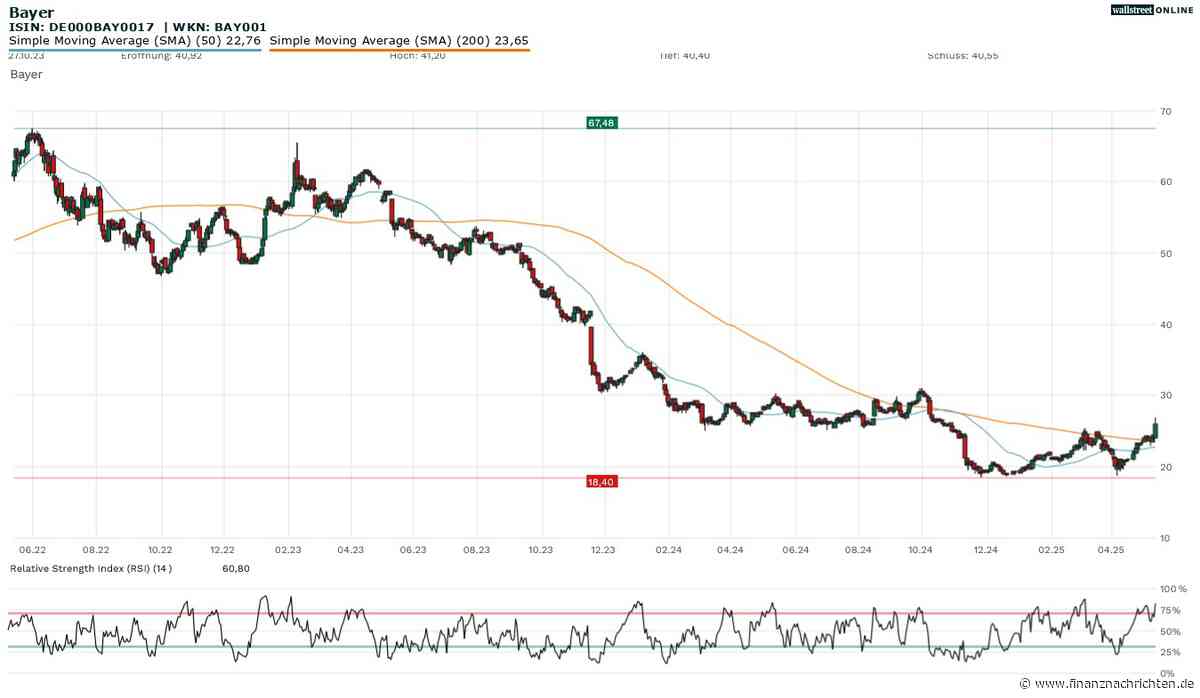Click the blue SMA (50) legend color line

135,49
